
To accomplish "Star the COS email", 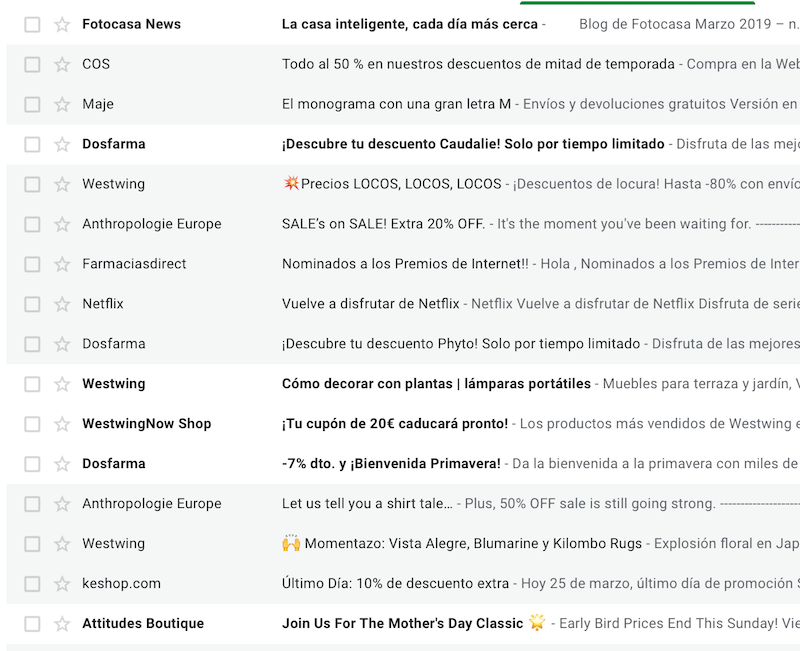I will pos(62,64).
